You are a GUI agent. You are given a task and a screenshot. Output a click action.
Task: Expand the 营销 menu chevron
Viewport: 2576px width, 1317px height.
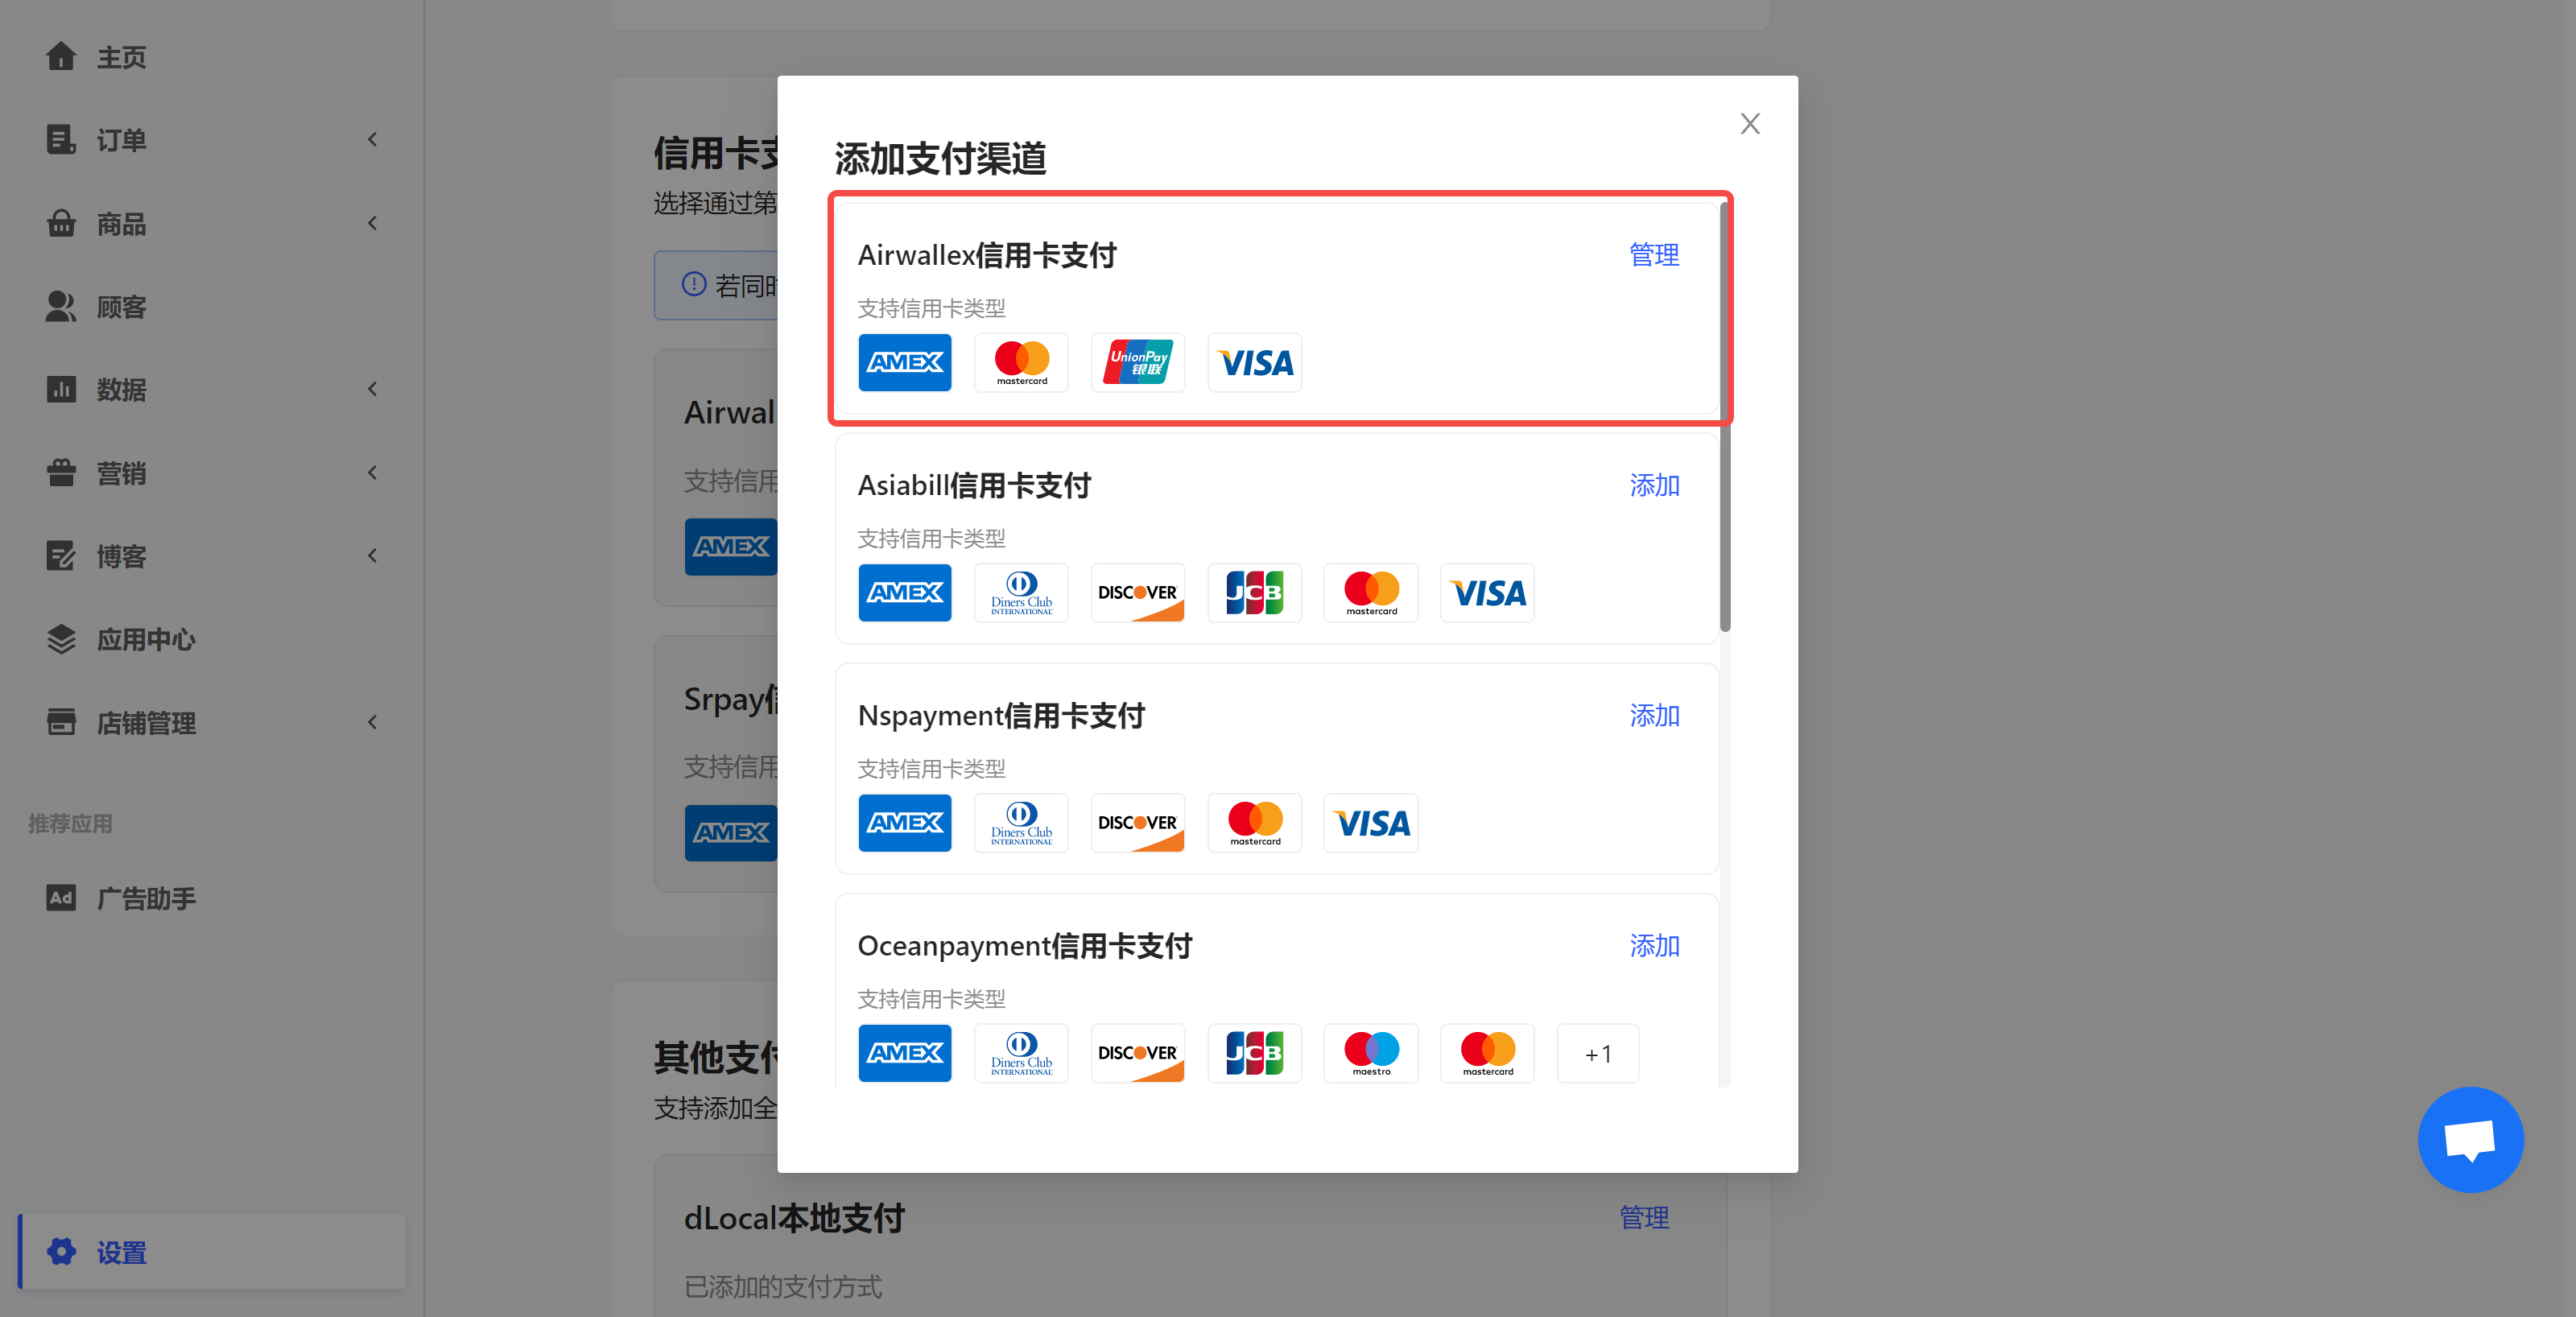[372, 472]
